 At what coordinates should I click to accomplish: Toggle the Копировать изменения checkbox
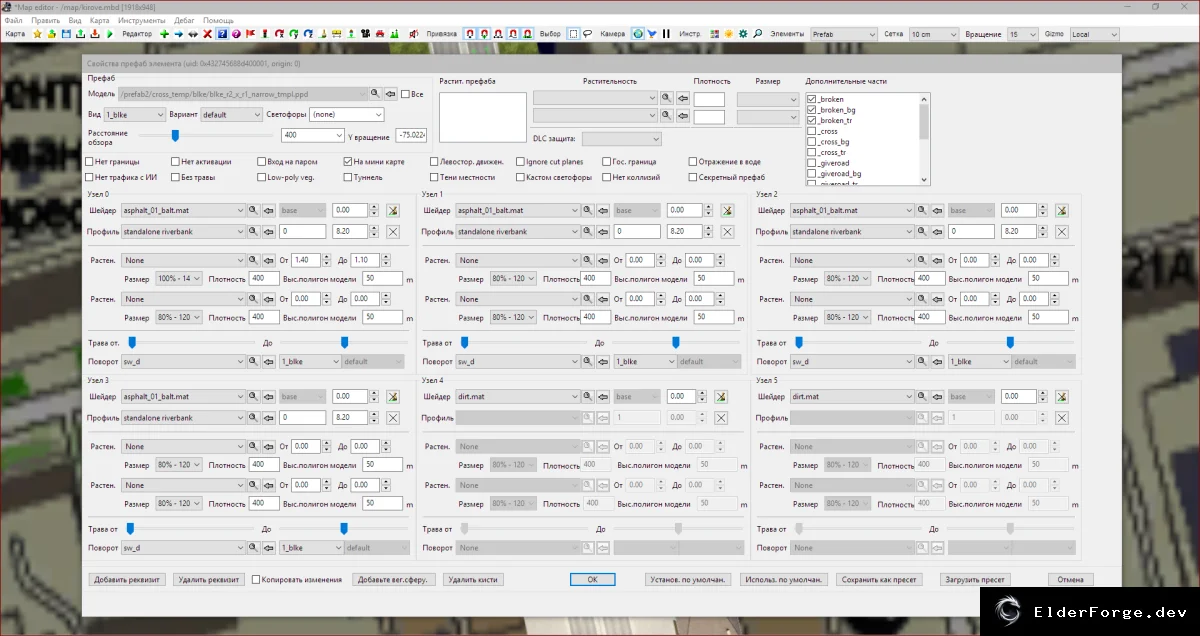(256, 579)
